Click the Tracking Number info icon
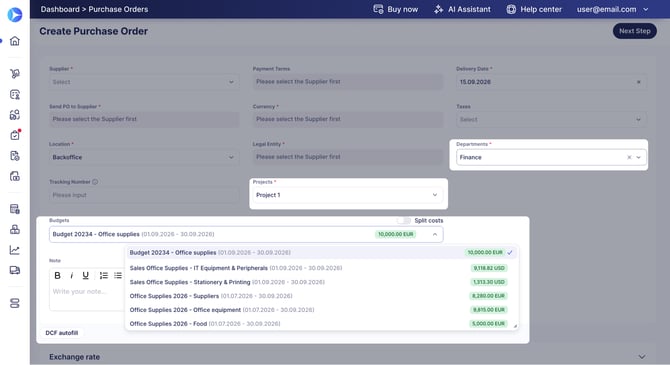This screenshot has height=365, width=670. pyautogui.click(x=95, y=182)
